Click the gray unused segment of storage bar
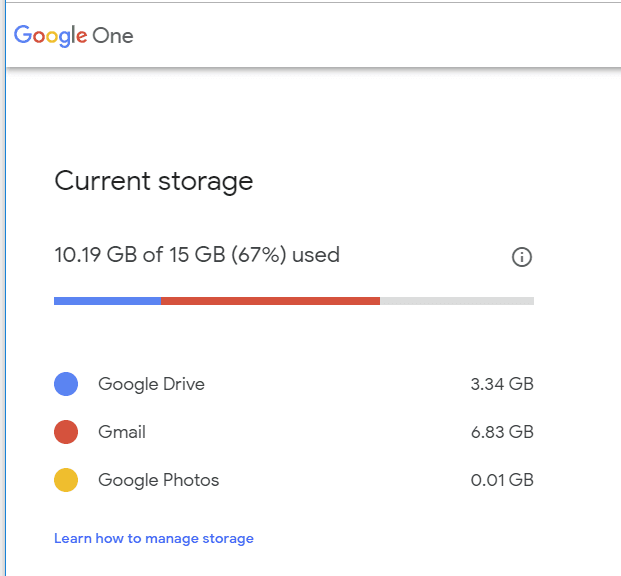621x576 pixels. [x=457, y=301]
